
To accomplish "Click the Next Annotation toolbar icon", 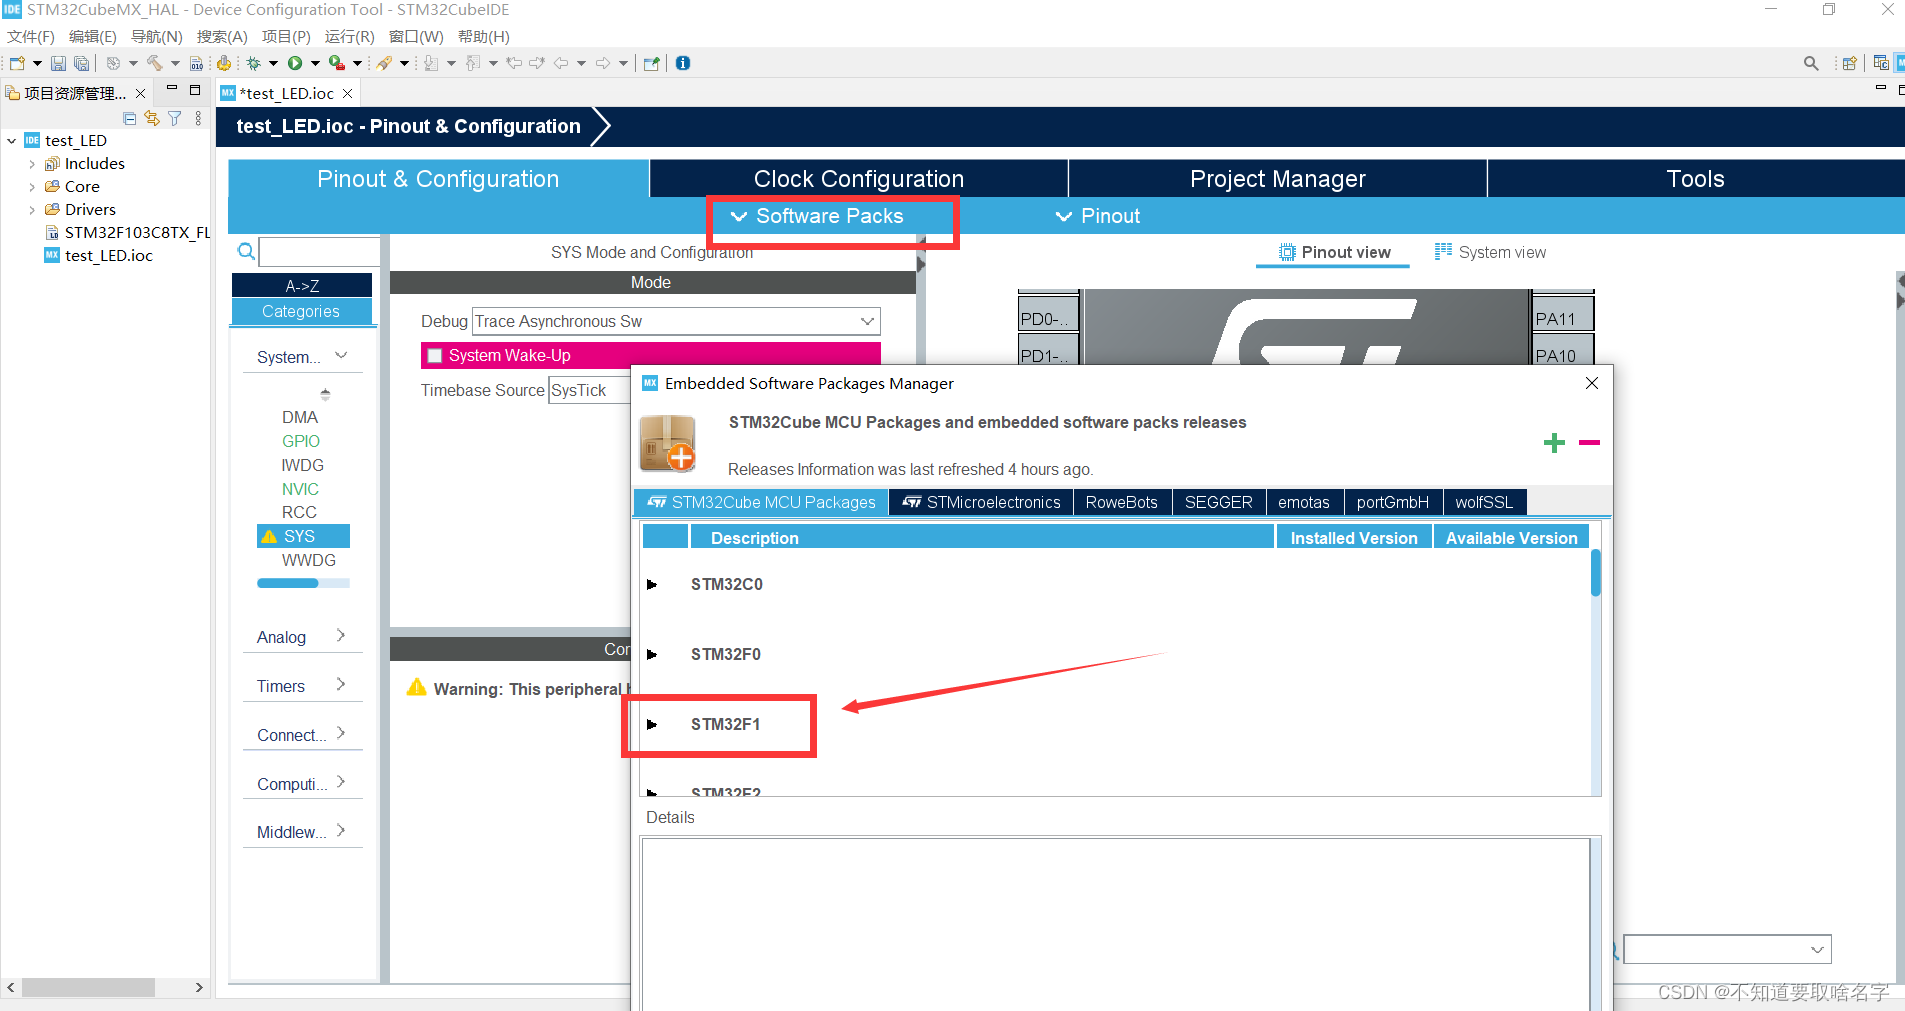I will (431, 63).
